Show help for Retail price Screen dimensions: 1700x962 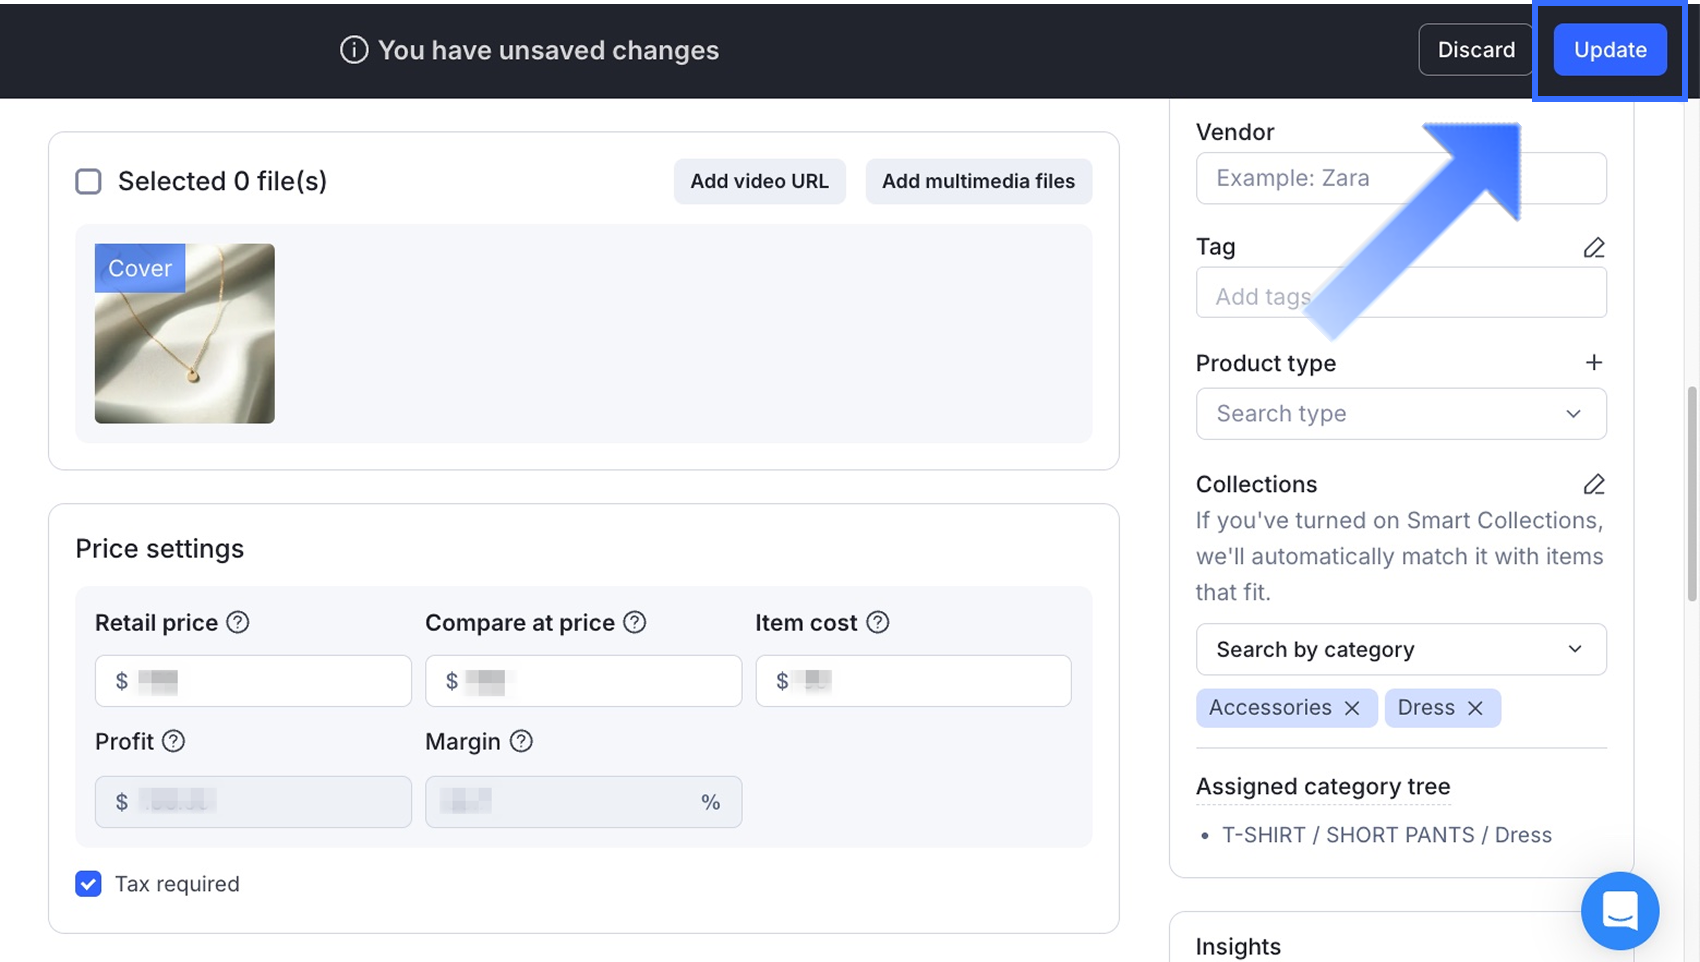(x=237, y=622)
